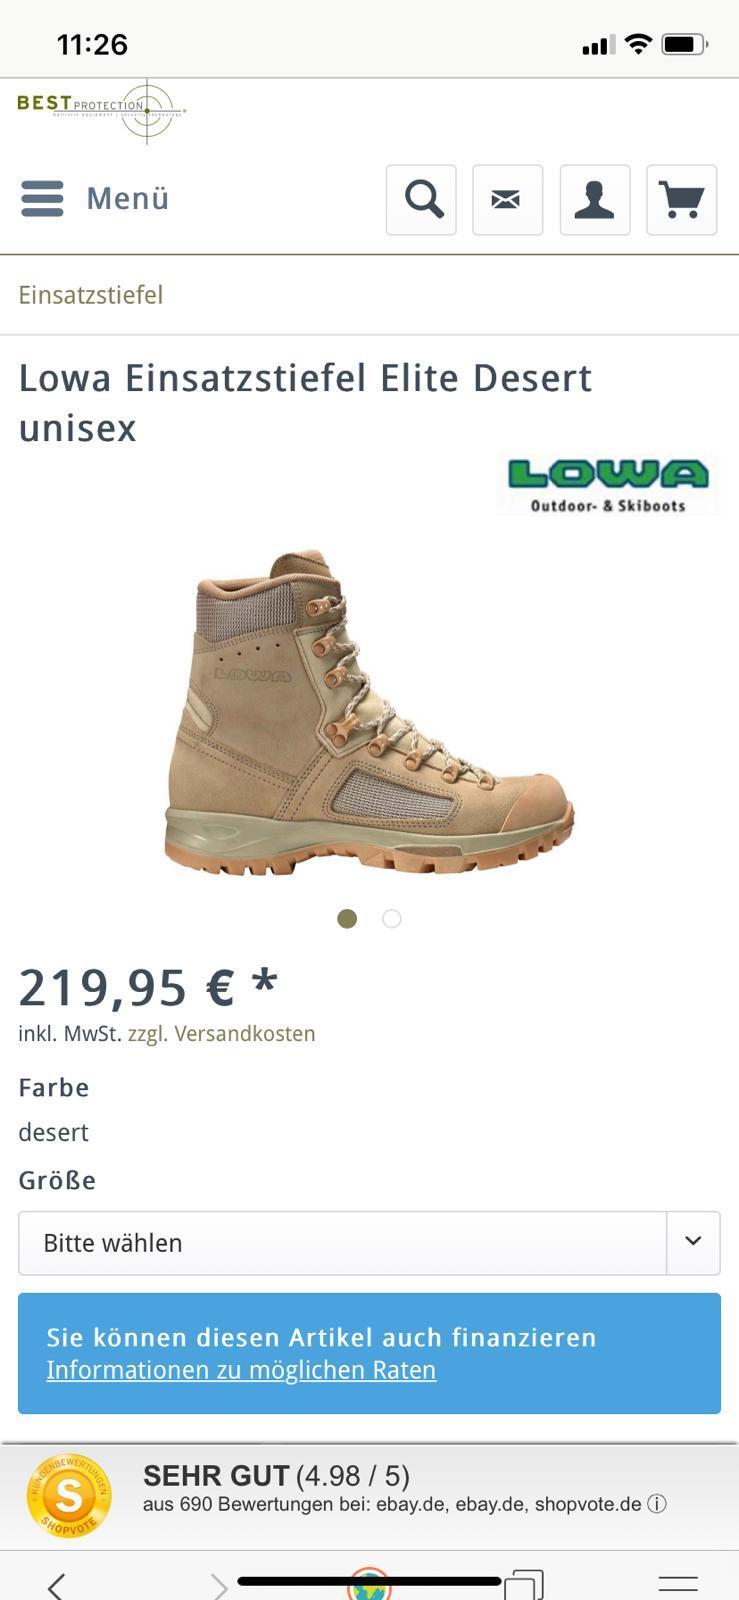This screenshot has height=1600, width=739.
Task: Open the shopping cart icon
Action: tap(682, 200)
